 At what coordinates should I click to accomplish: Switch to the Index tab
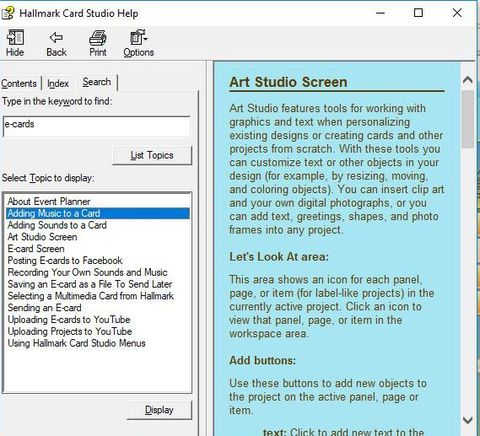tap(58, 83)
